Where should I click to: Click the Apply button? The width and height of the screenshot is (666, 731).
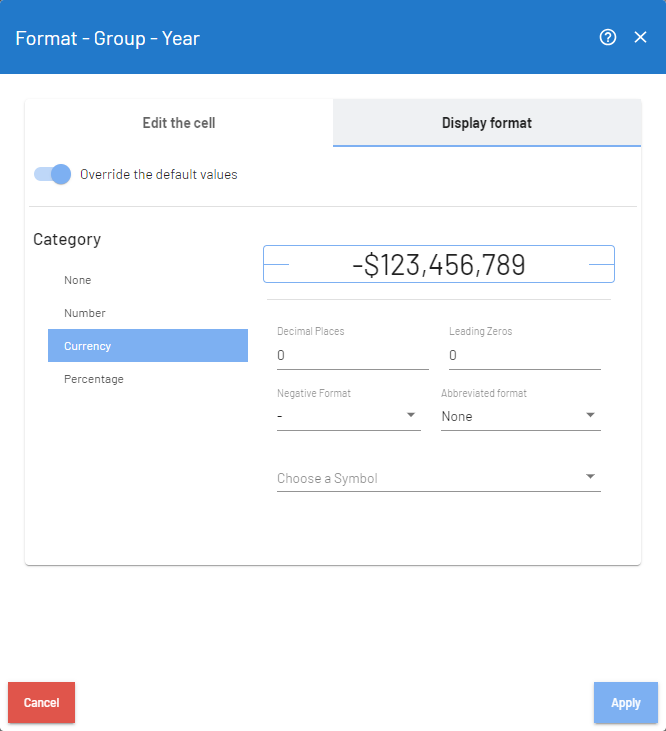(x=625, y=702)
